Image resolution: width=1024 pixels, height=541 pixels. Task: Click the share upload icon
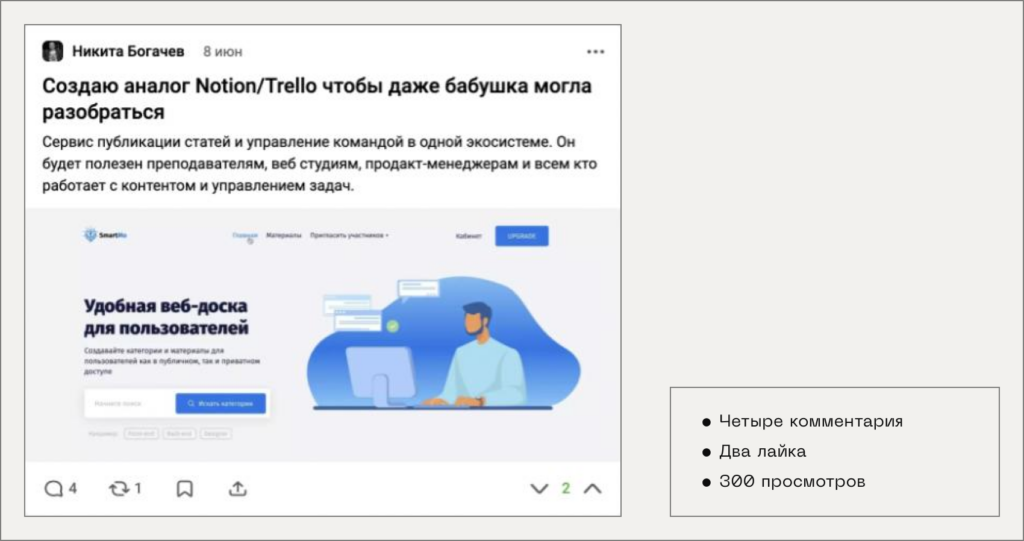[x=238, y=488]
